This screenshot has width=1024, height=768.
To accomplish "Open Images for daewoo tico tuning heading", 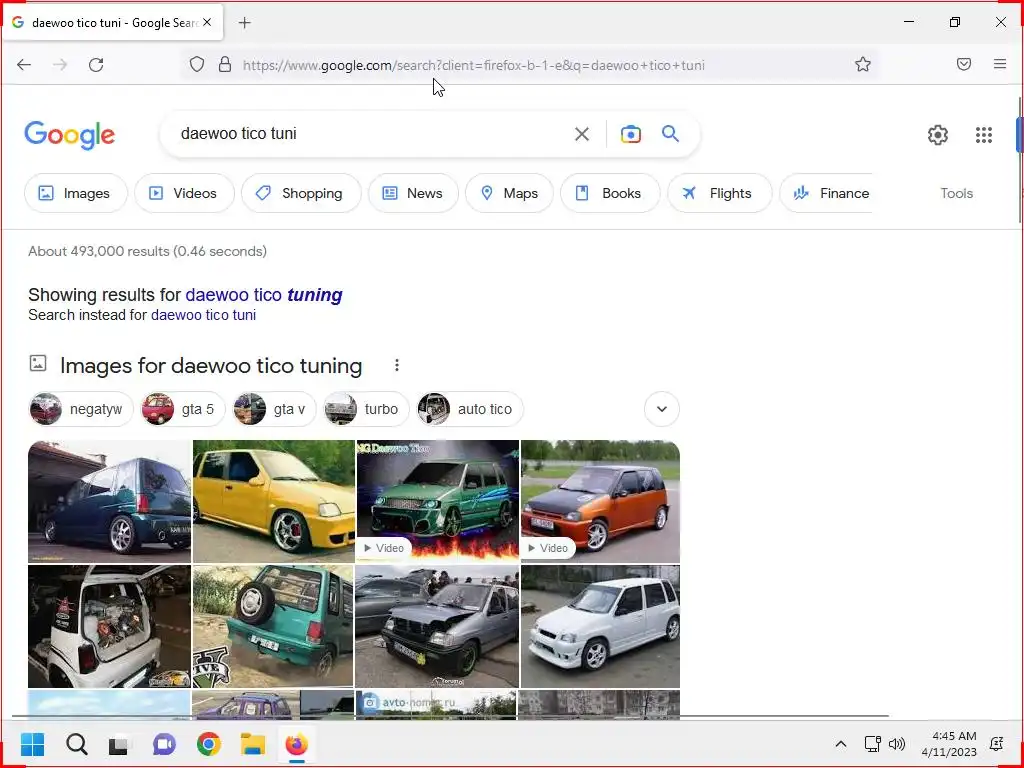I will [211, 366].
